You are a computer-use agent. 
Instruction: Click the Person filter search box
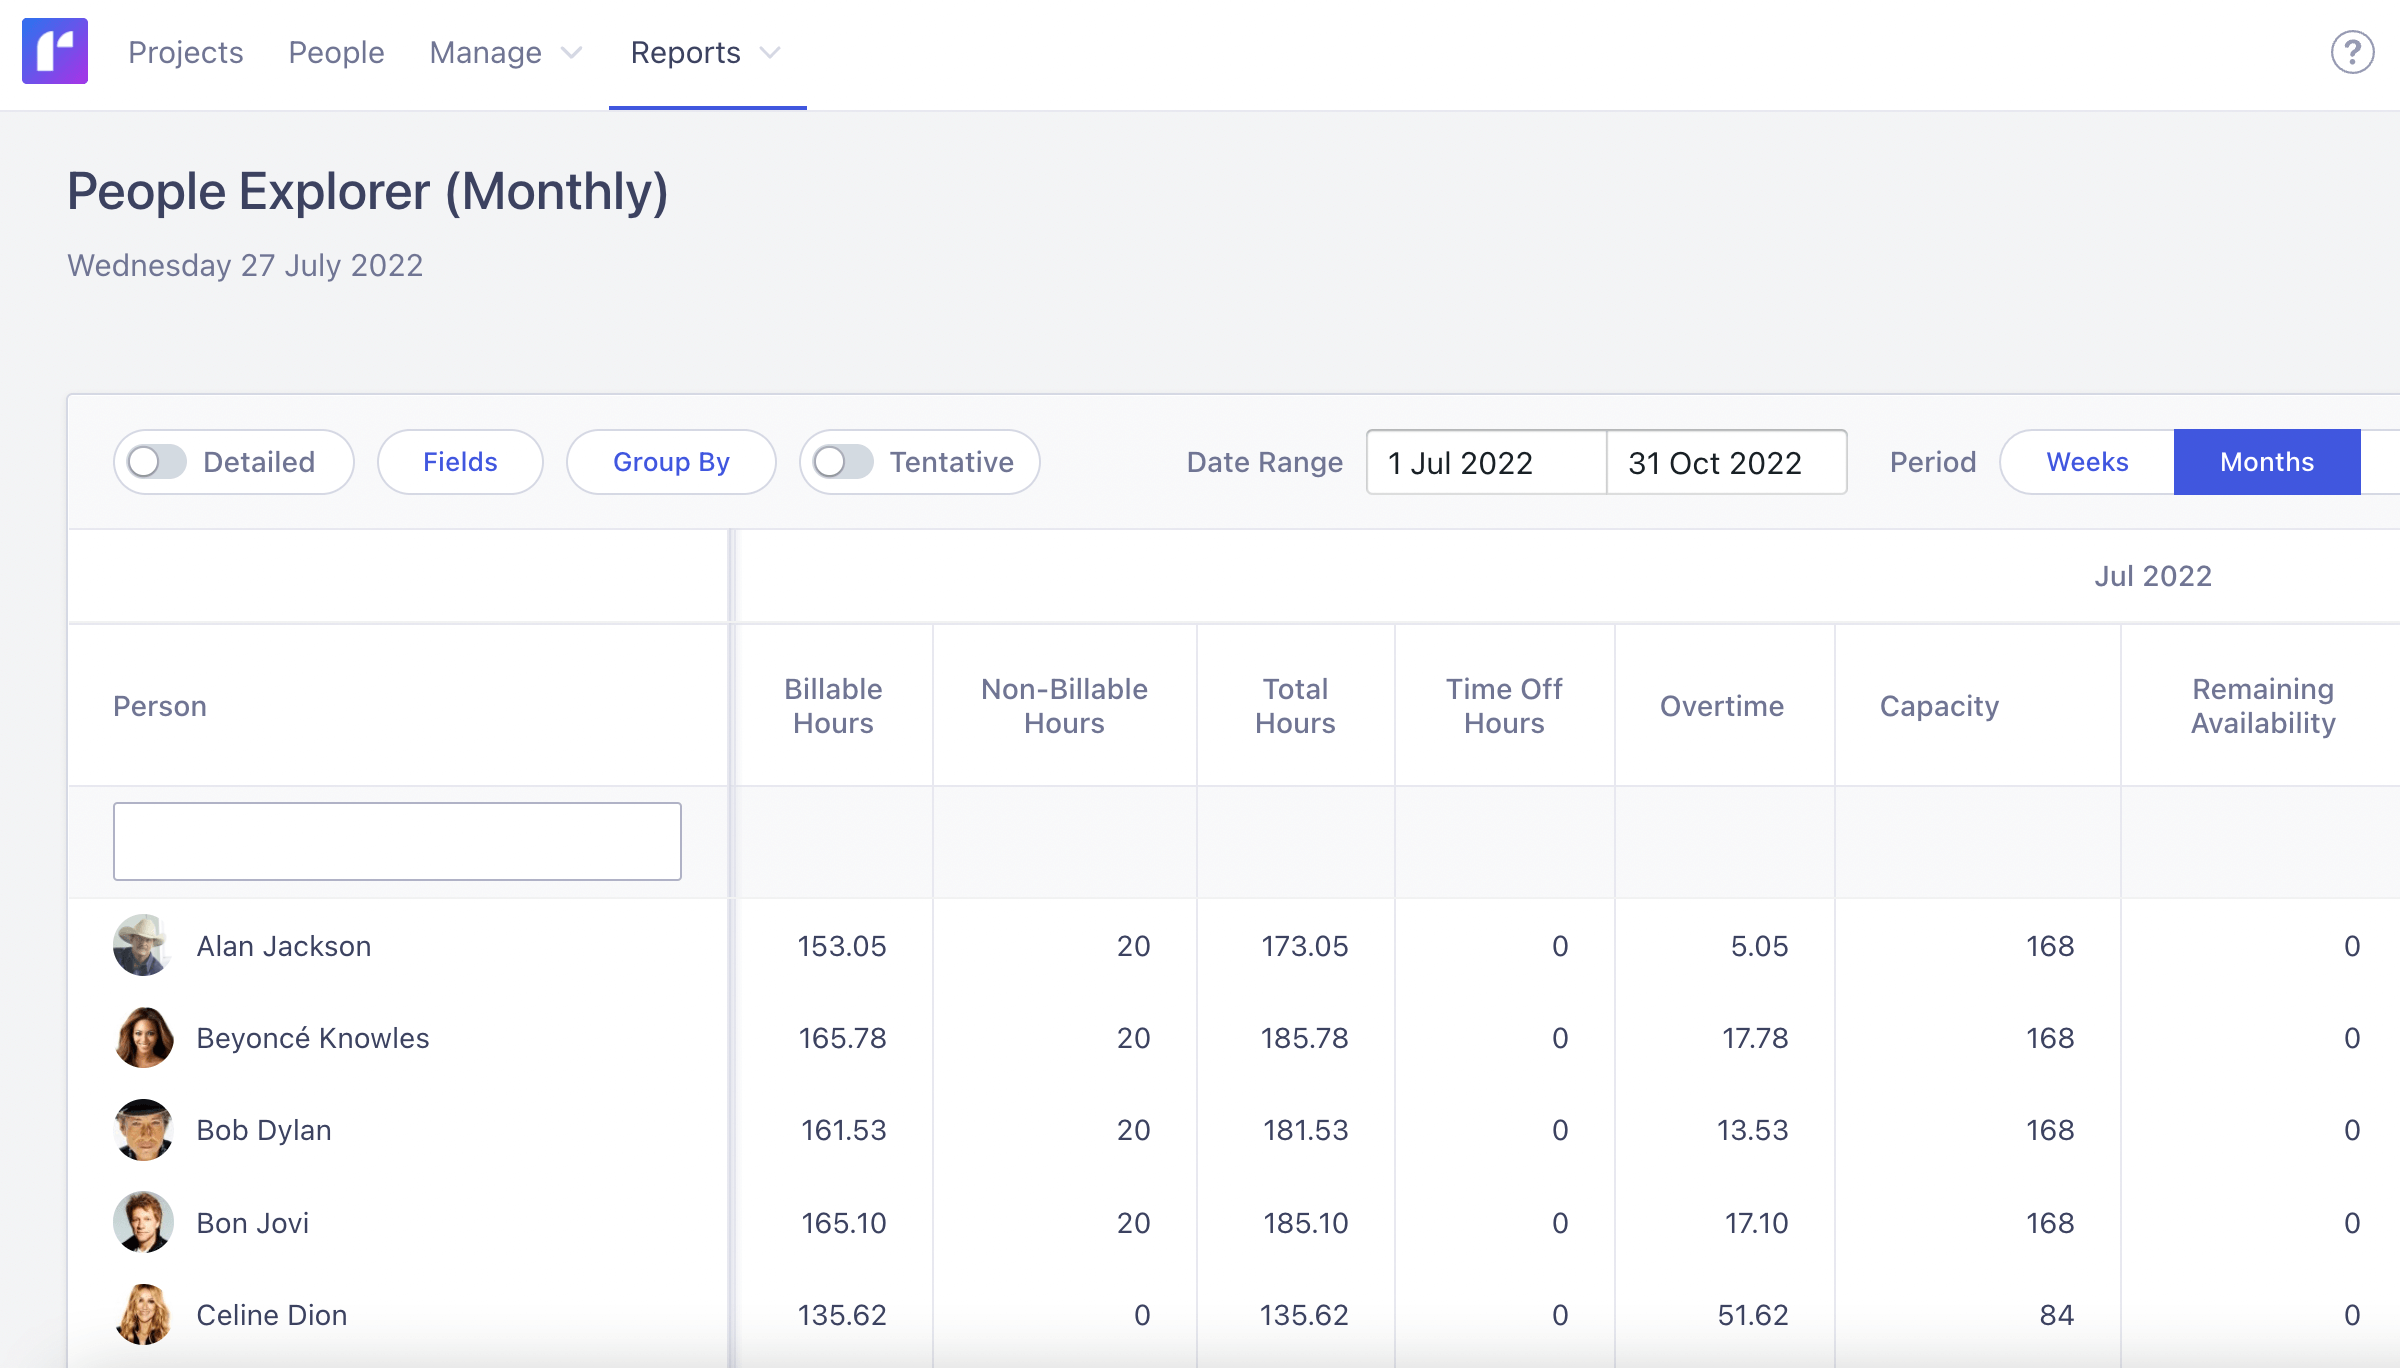[x=397, y=841]
